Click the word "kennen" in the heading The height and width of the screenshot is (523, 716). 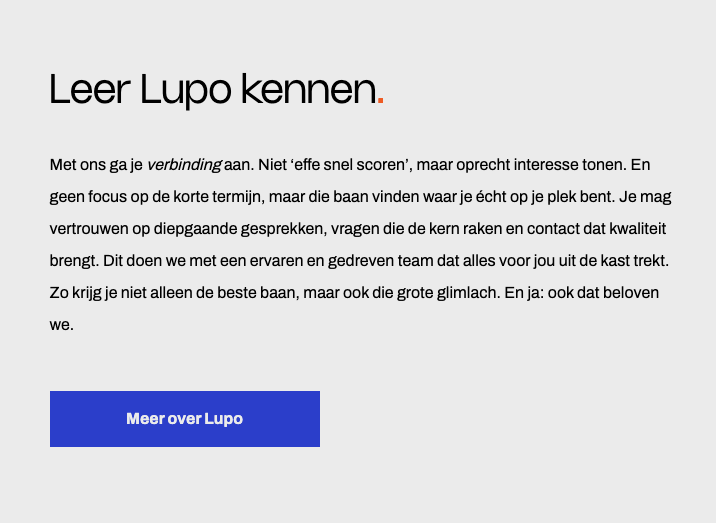click(x=308, y=90)
